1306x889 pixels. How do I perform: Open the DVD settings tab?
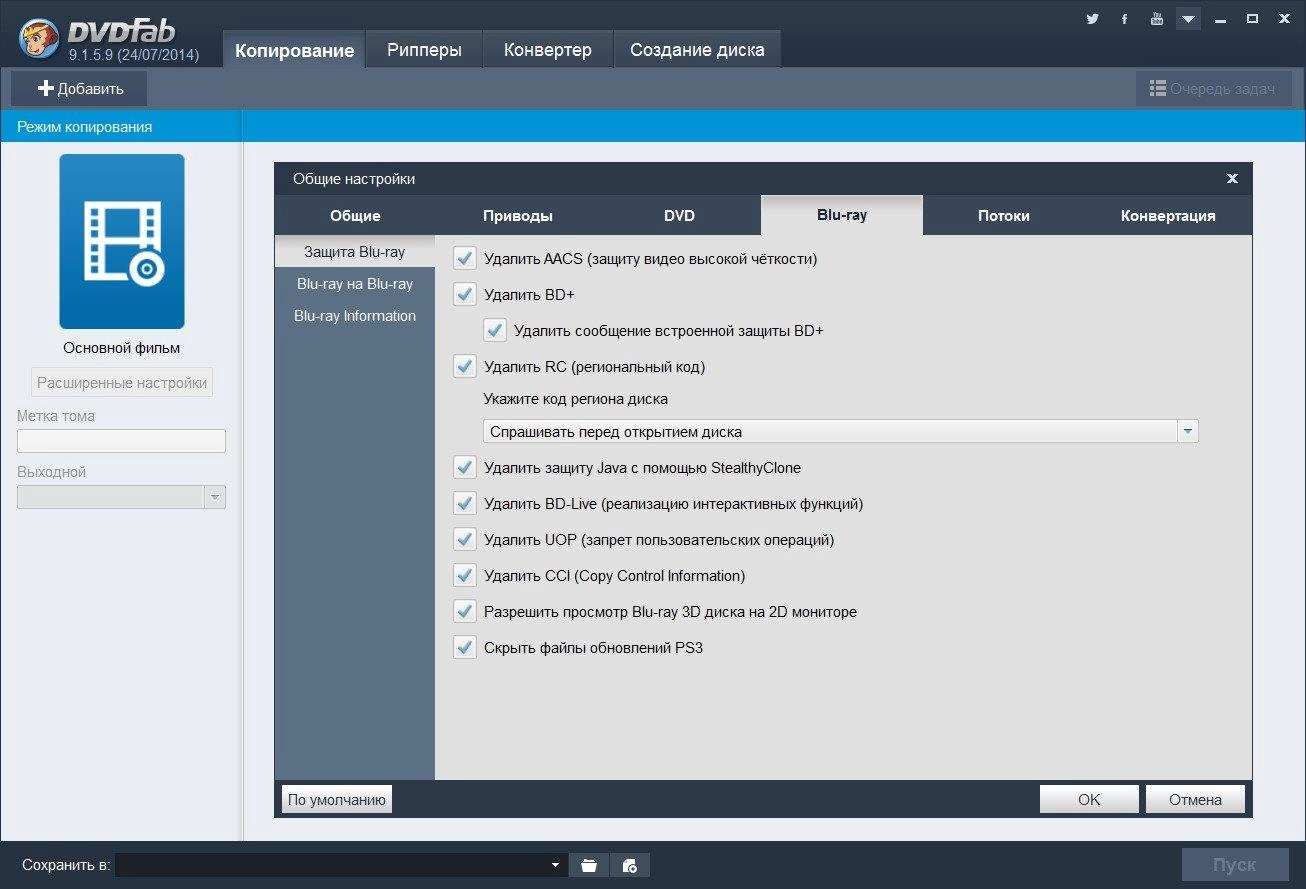tap(679, 215)
